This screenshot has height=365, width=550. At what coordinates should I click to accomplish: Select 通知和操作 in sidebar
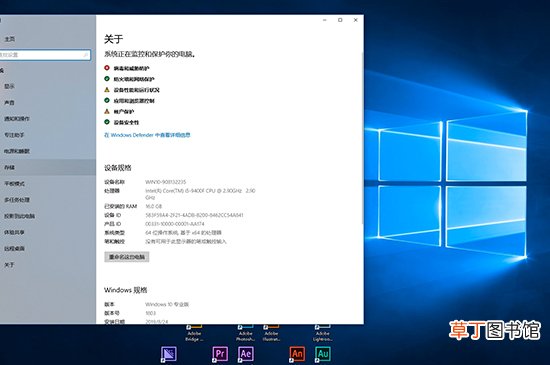point(17,119)
